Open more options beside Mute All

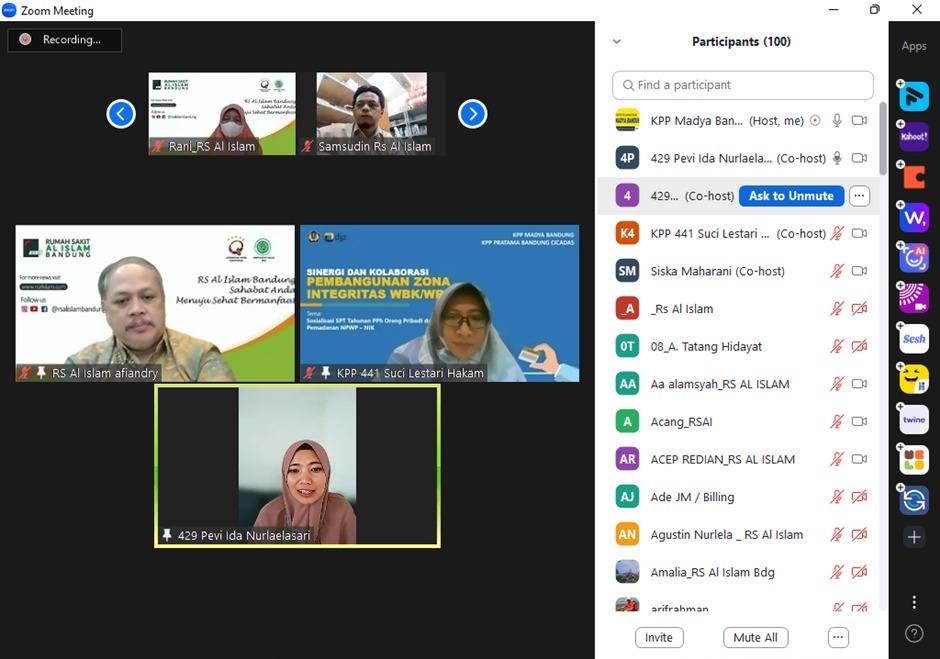click(838, 637)
